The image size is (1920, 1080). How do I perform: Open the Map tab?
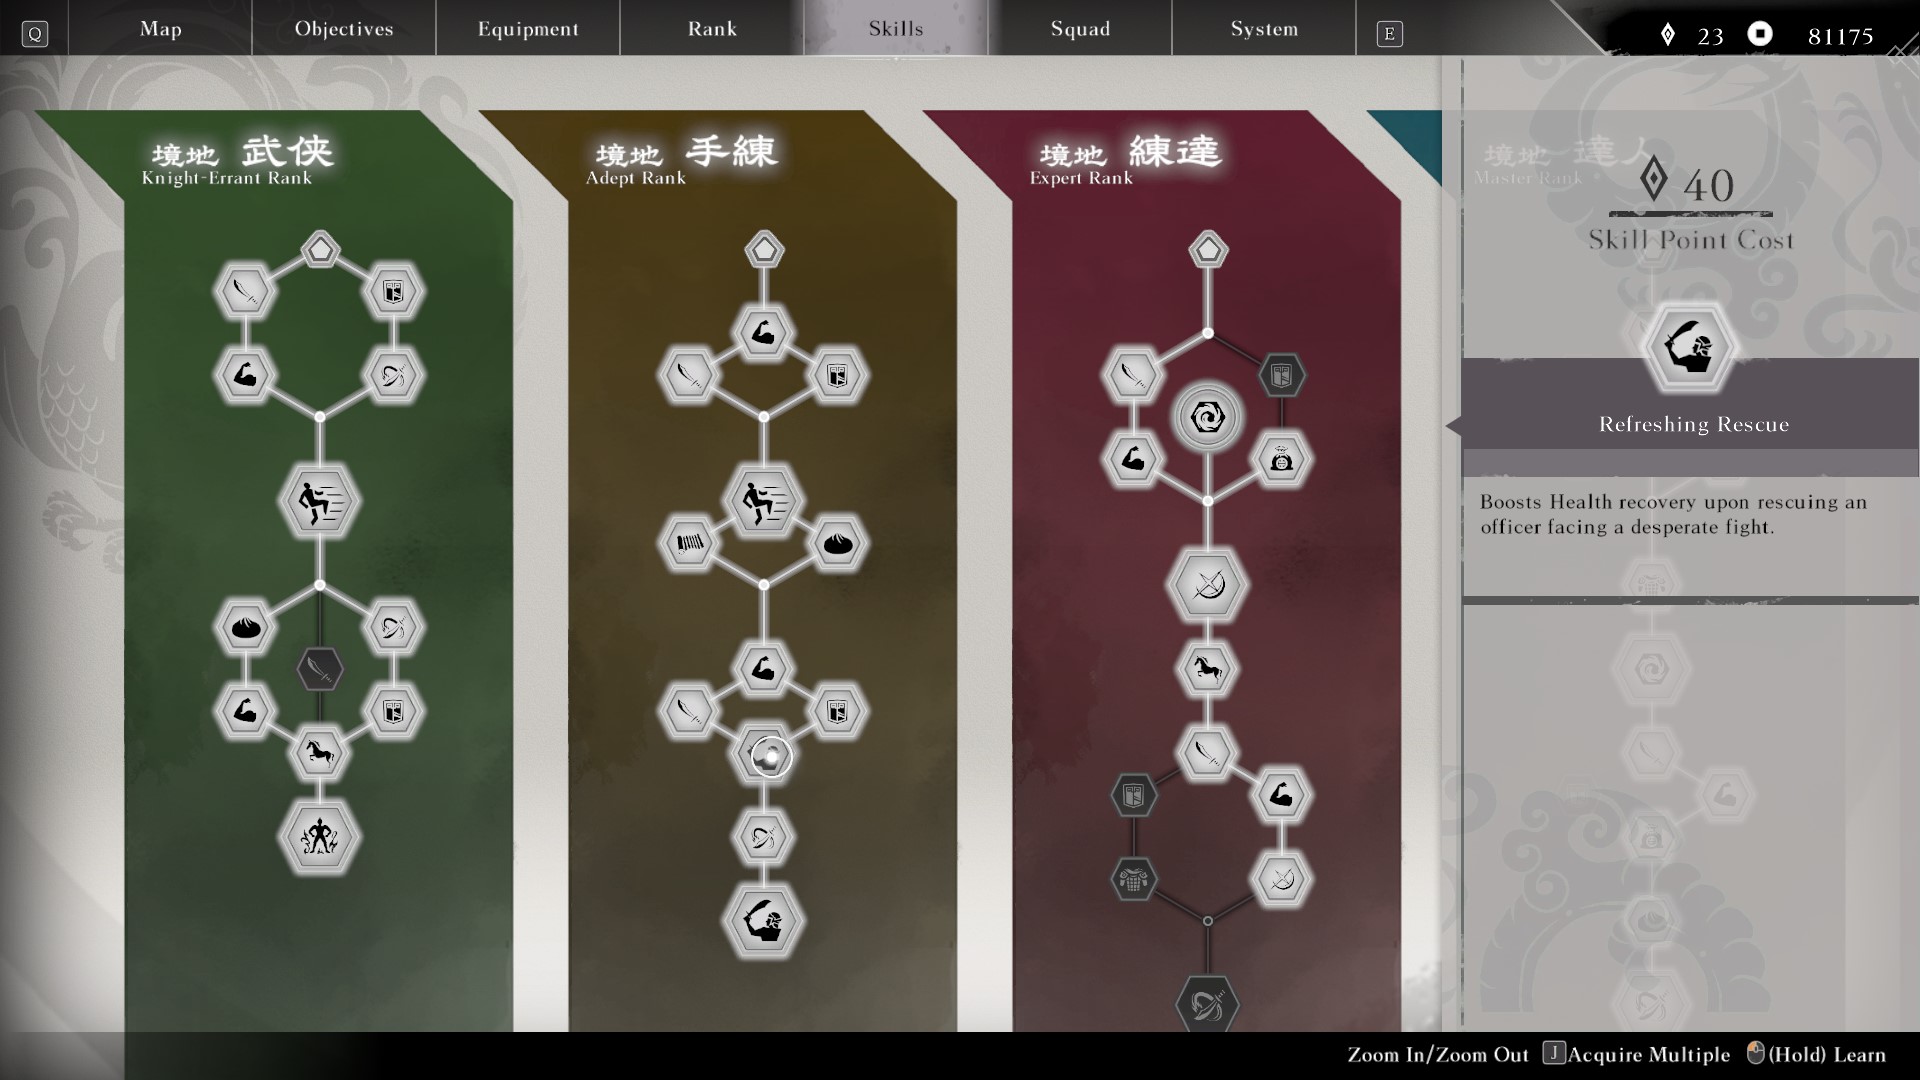[x=160, y=28]
